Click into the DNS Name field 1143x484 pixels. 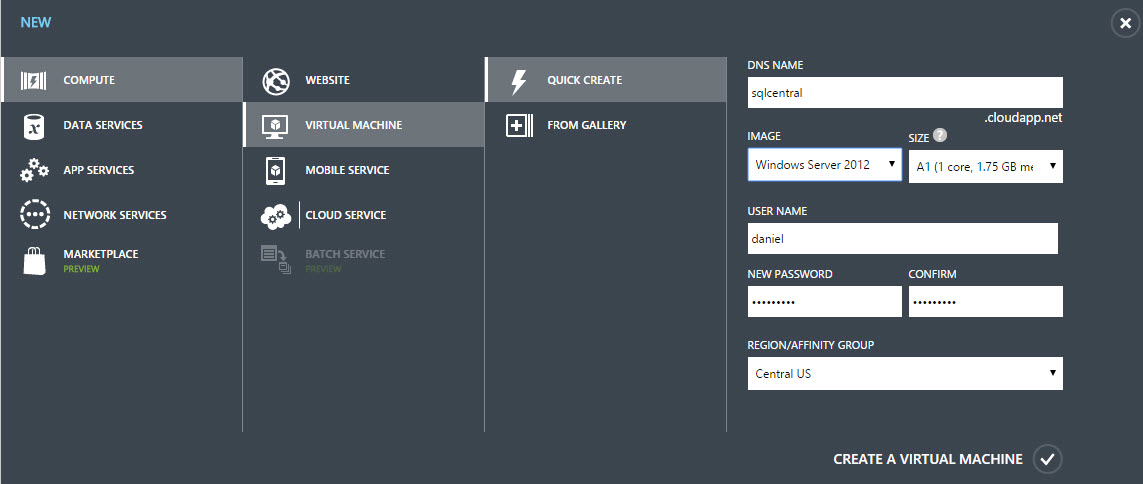[x=904, y=93]
